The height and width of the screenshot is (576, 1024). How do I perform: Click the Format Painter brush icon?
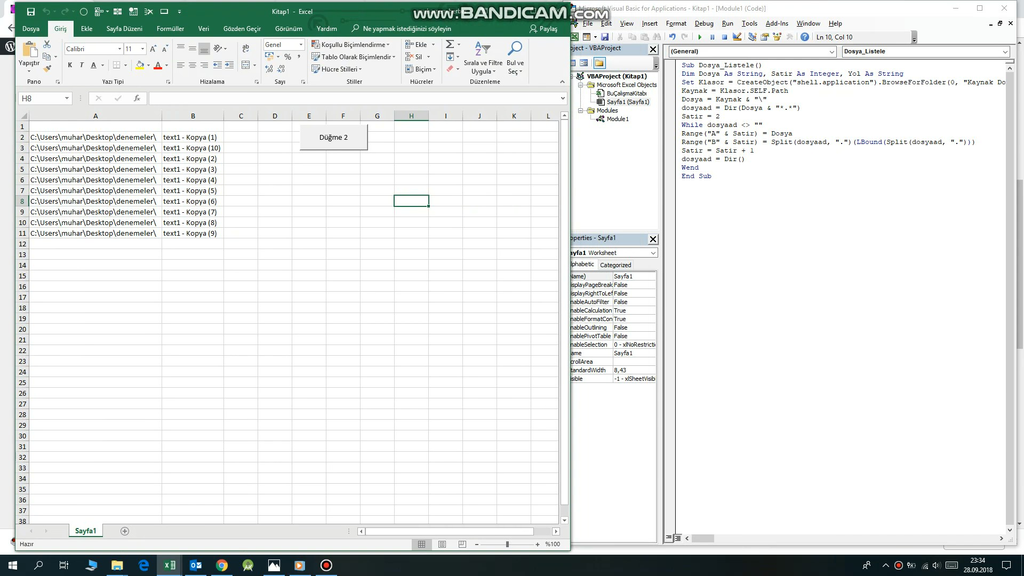point(46,69)
